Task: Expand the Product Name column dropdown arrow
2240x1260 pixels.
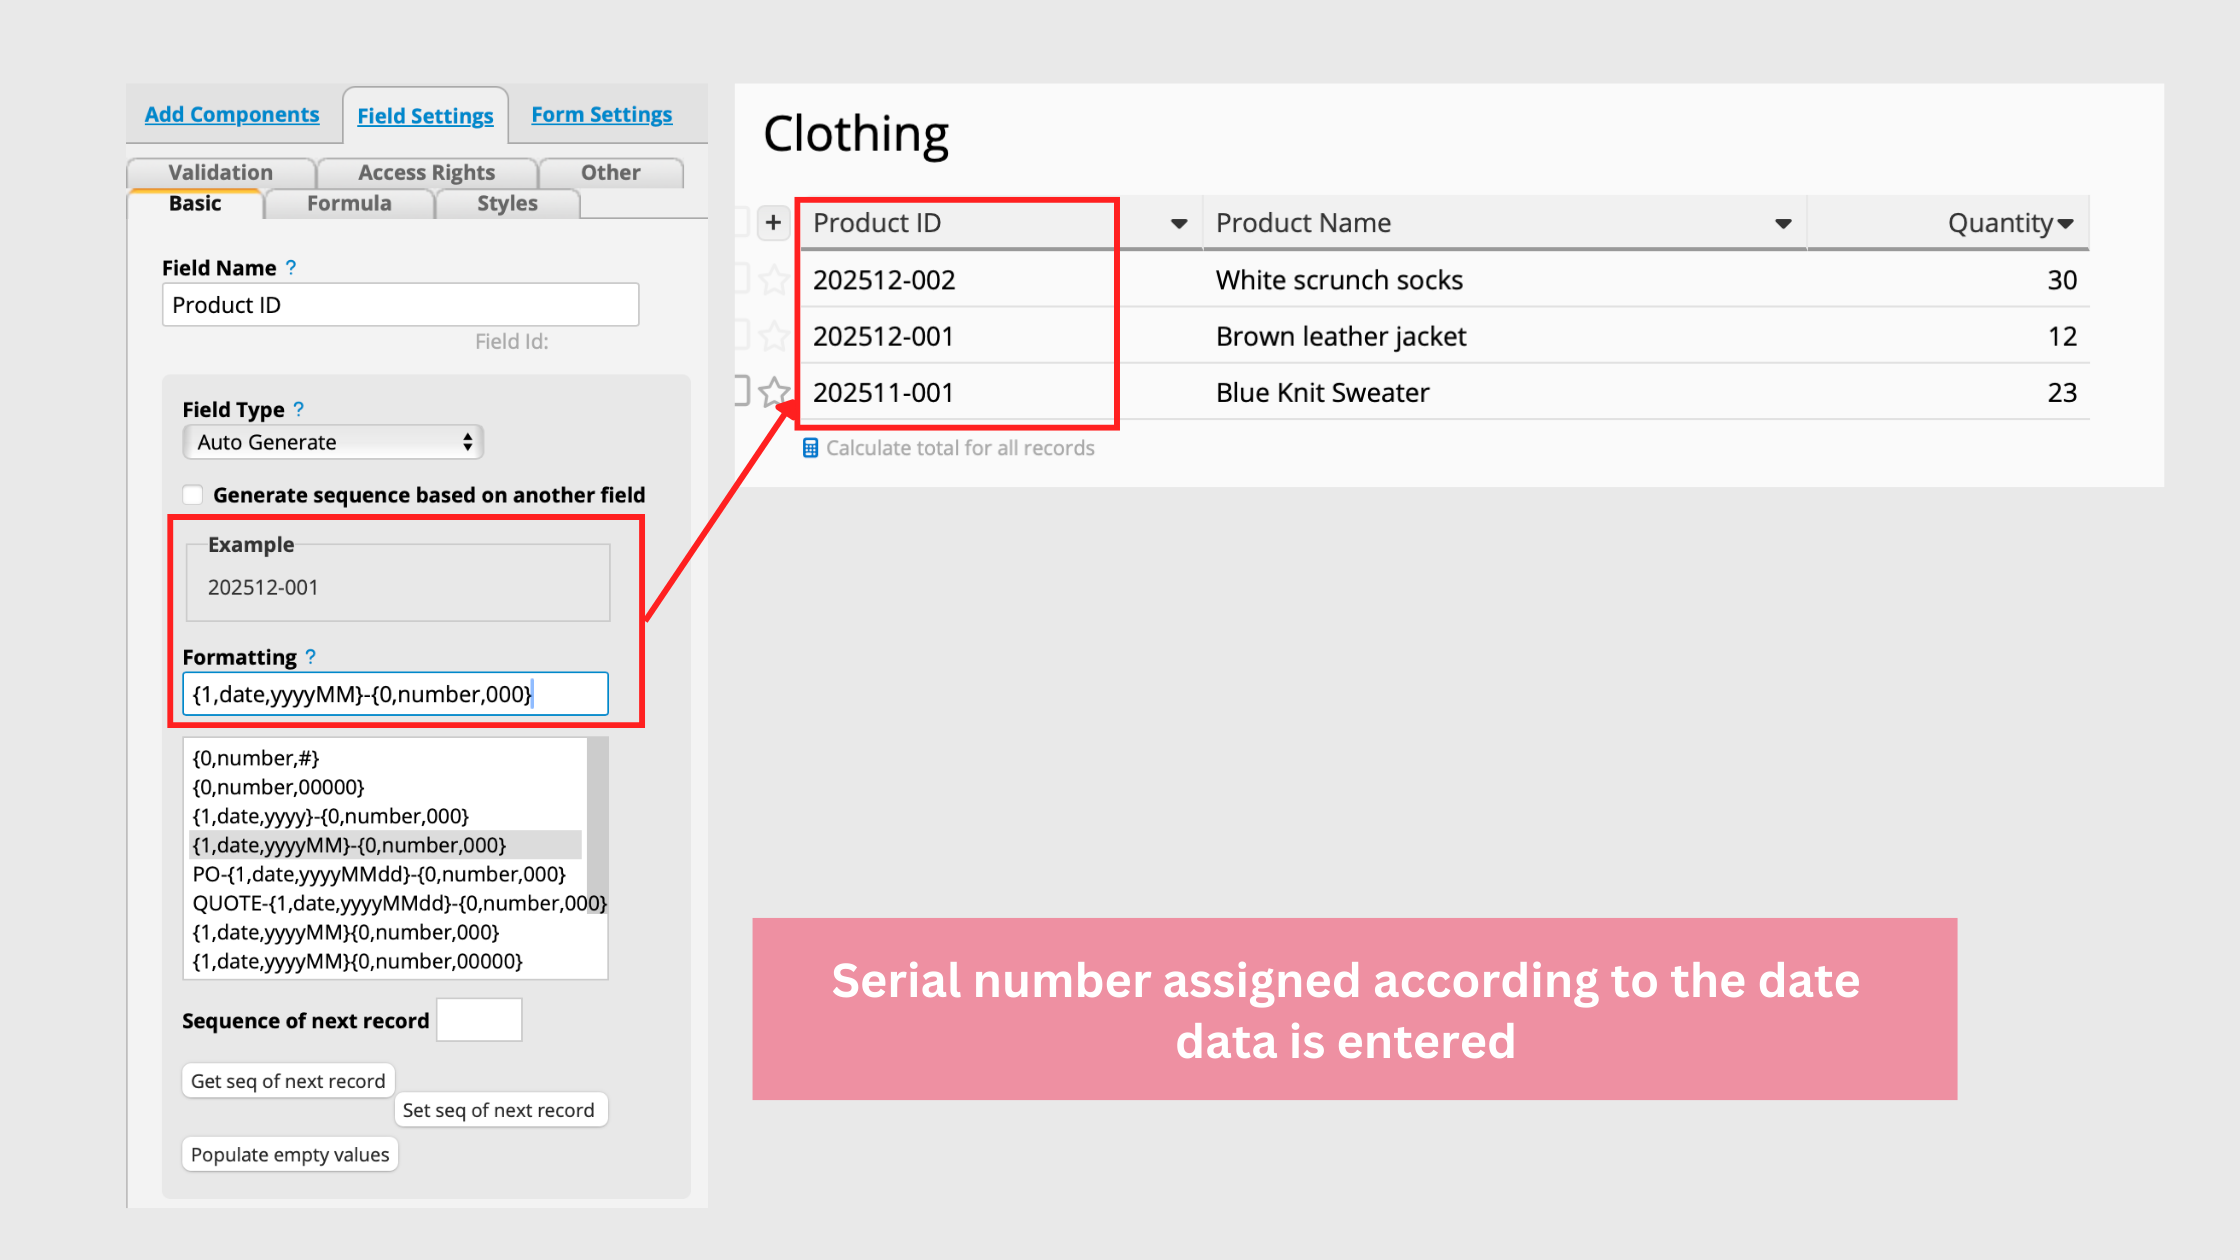Action: (1783, 223)
